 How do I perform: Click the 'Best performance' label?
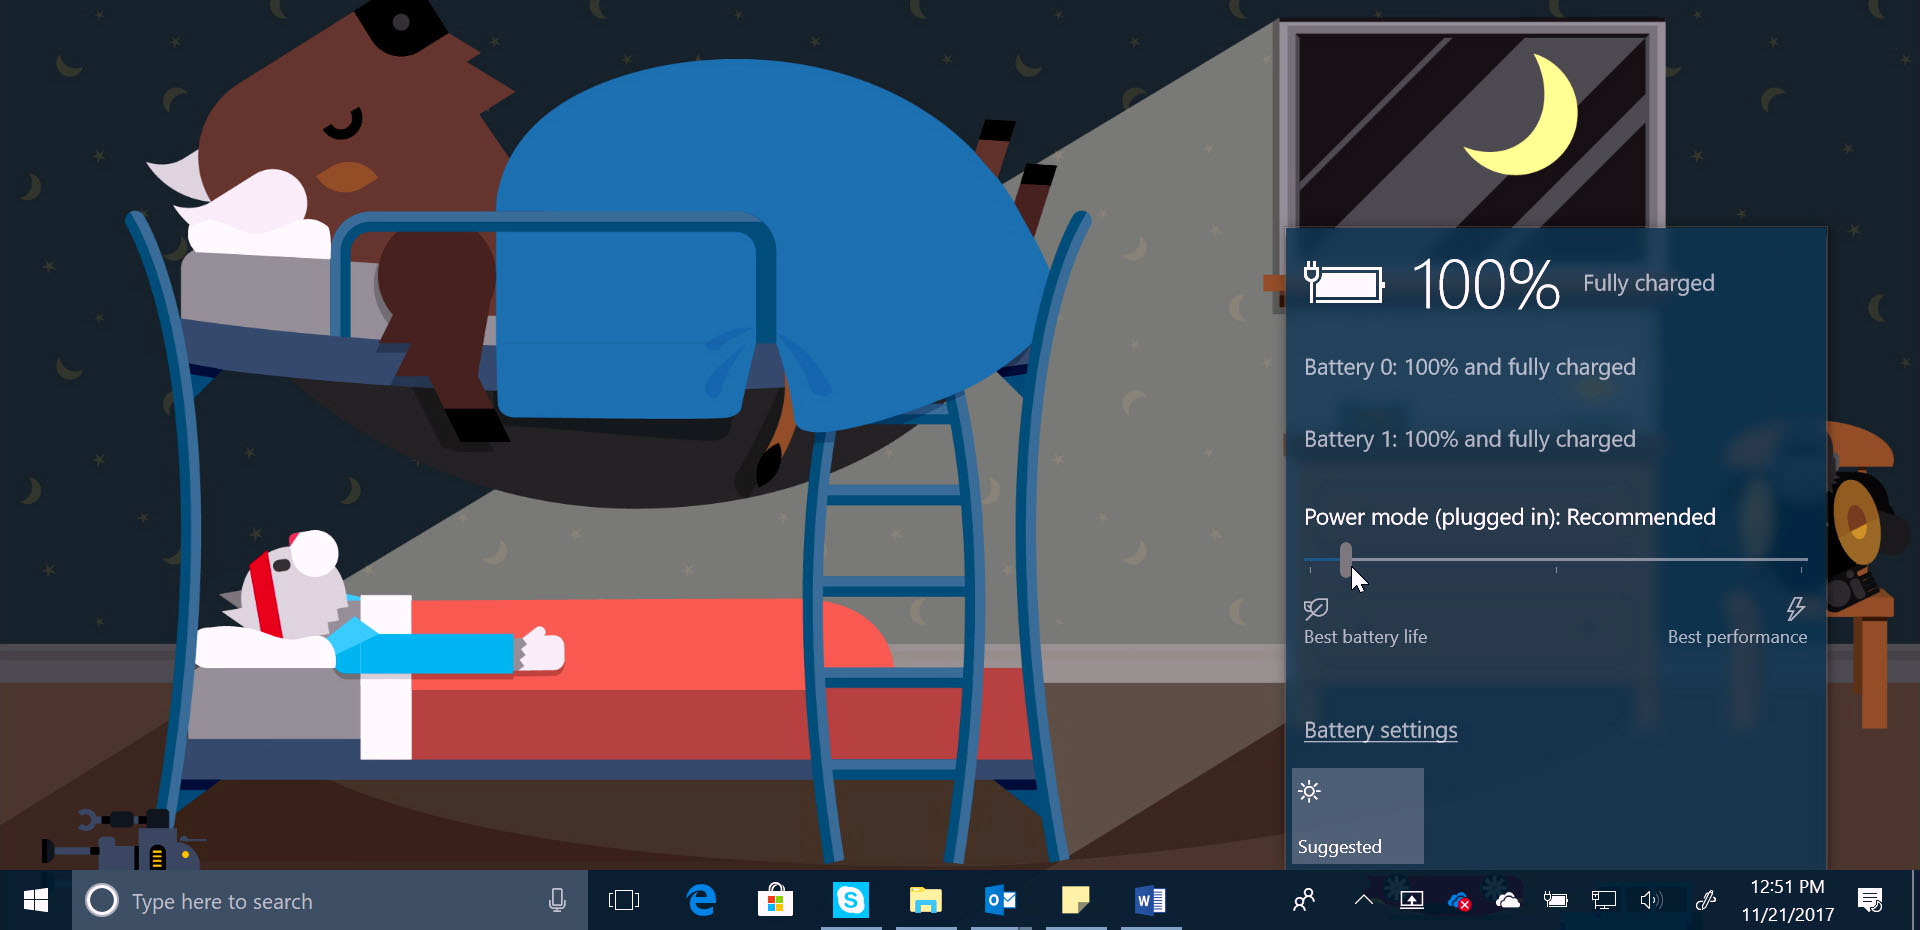pyautogui.click(x=1737, y=637)
